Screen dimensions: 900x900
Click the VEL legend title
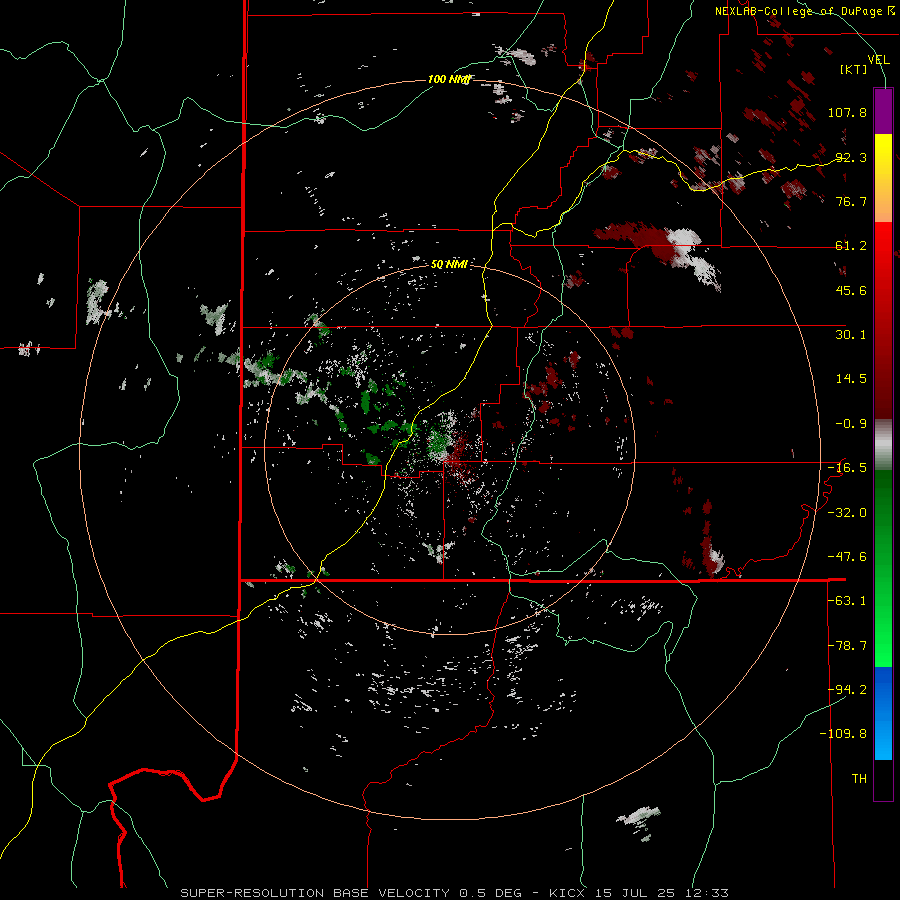878,59
